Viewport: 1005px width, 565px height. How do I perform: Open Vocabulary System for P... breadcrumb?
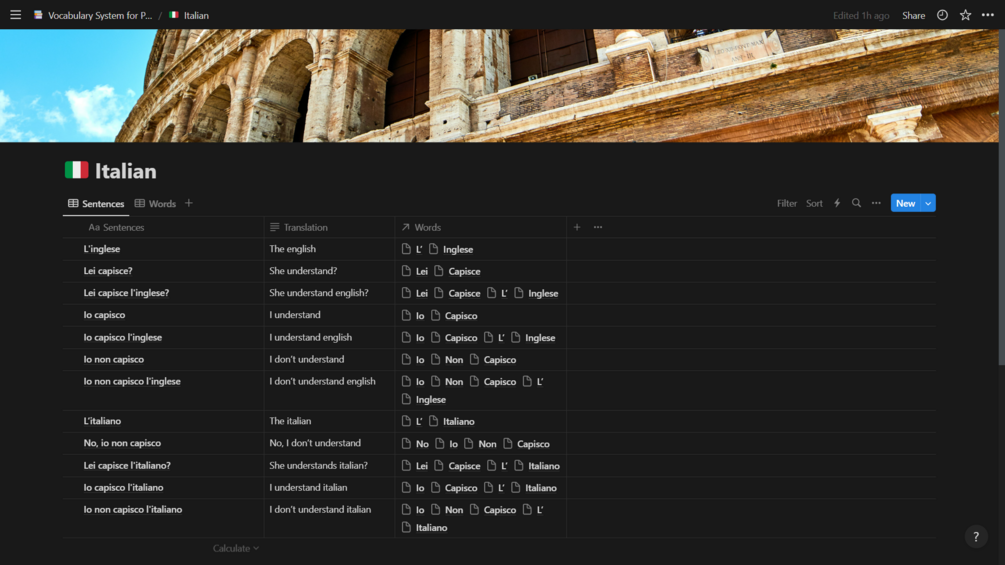point(94,15)
